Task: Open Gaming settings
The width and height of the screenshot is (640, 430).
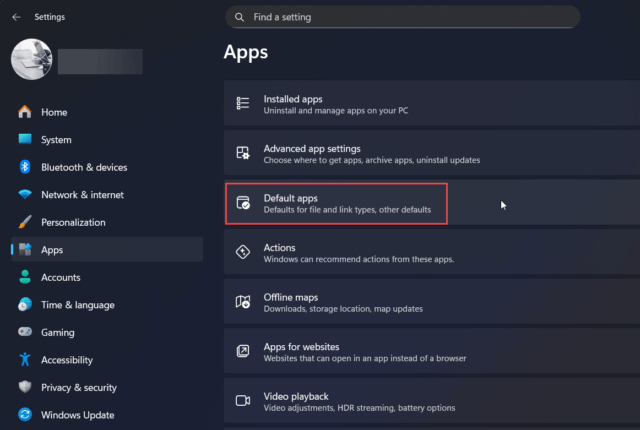Action: click(x=107, y=332)
